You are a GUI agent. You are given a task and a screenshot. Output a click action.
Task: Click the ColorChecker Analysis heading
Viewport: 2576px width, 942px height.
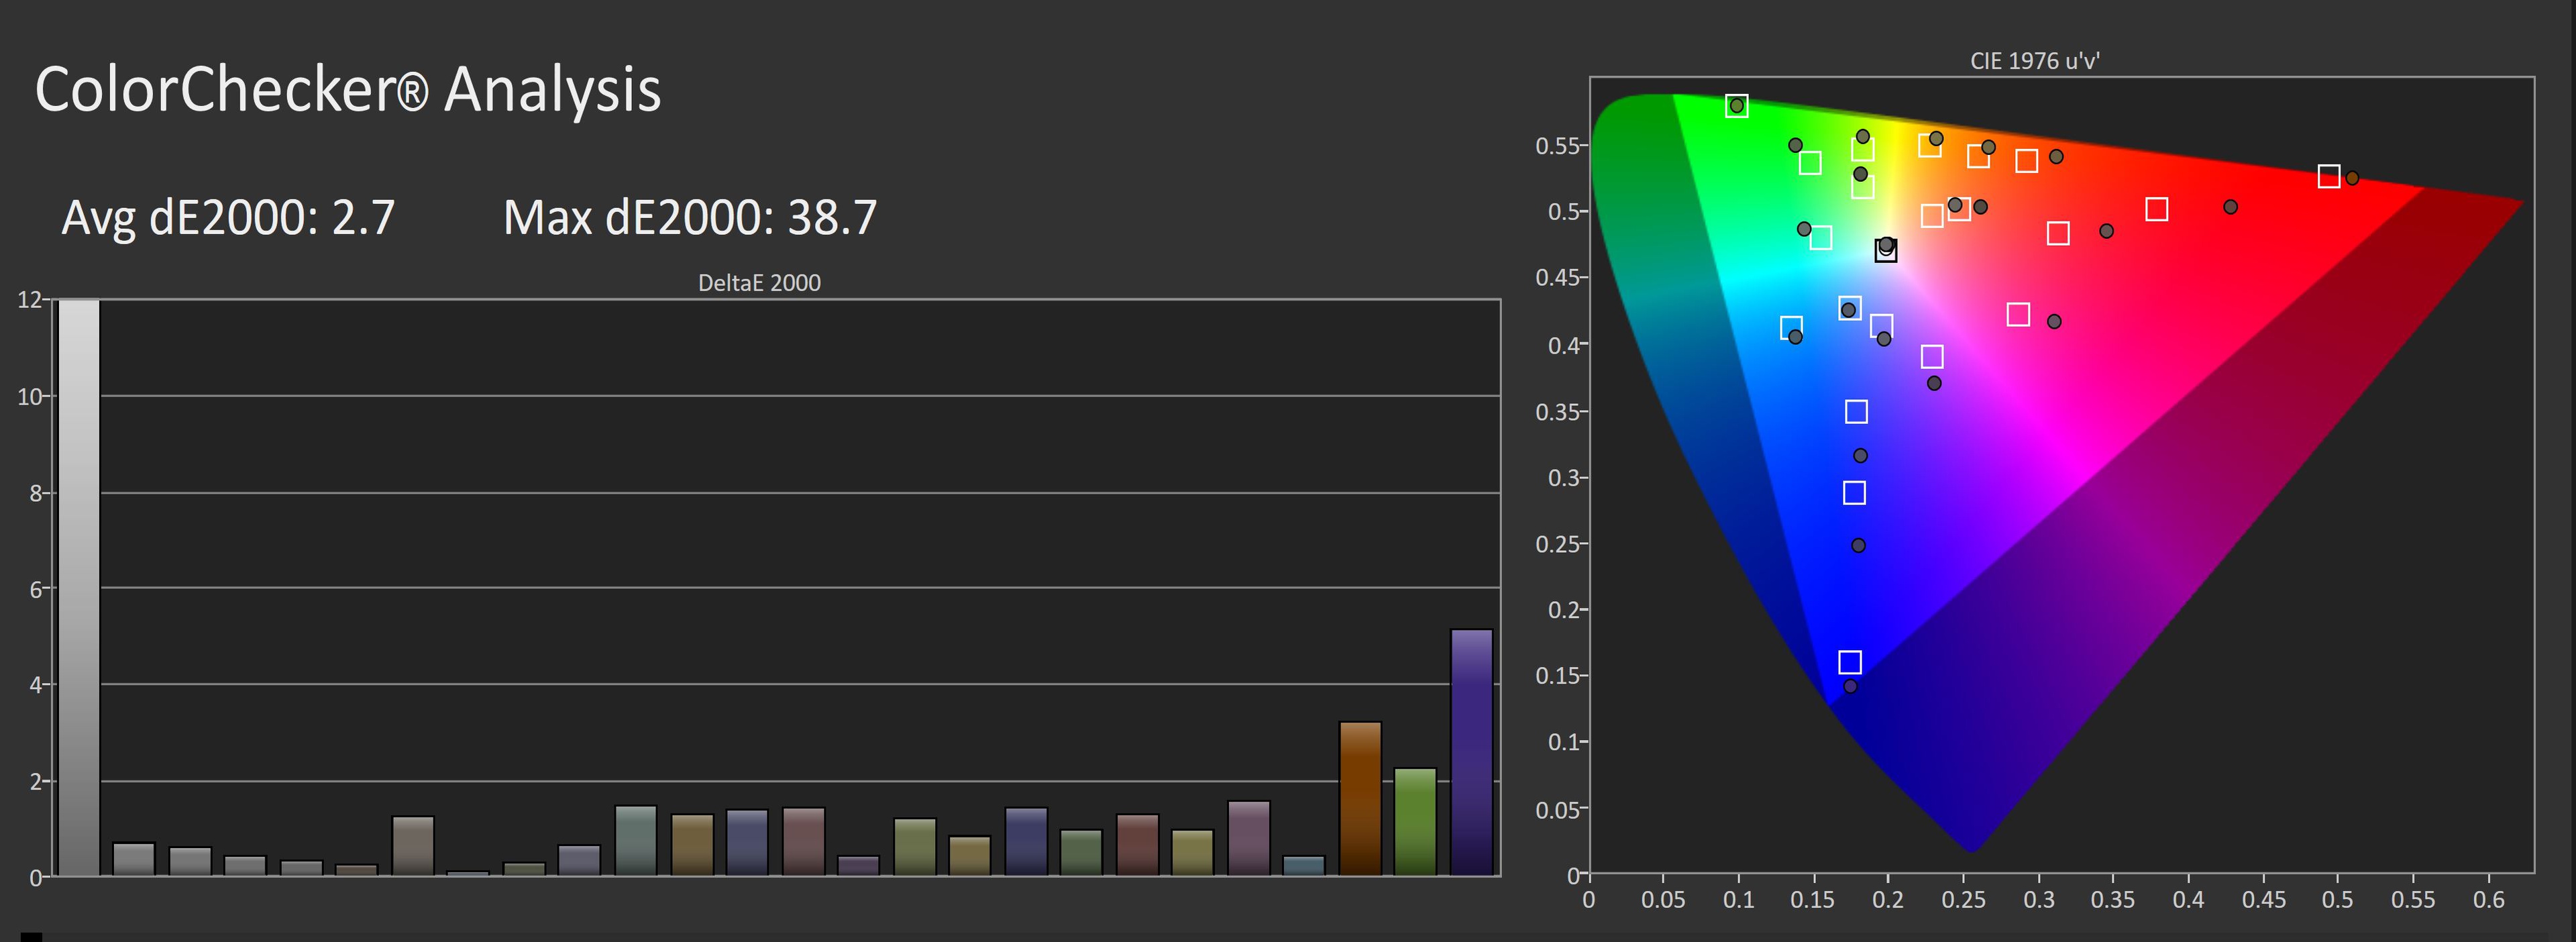tap(347, 89)
